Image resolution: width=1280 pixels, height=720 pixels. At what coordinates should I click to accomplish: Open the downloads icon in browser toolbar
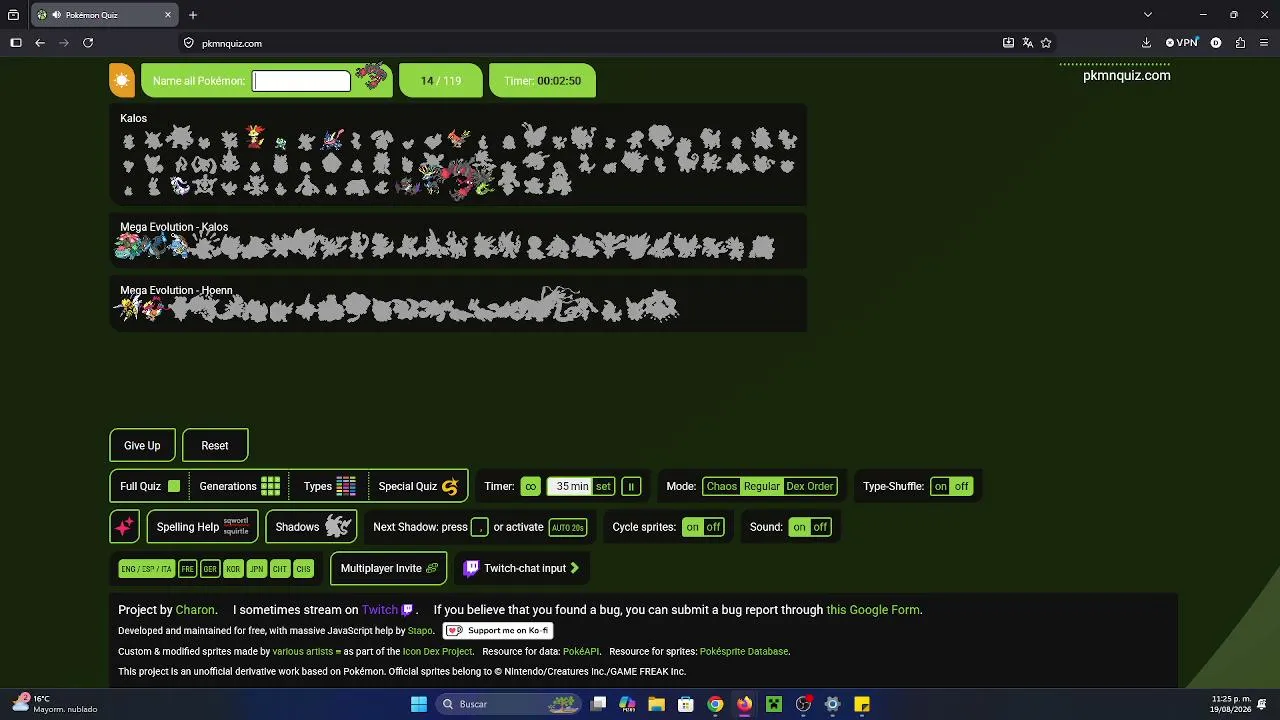pyautogui.click(x=1146, y=43)
